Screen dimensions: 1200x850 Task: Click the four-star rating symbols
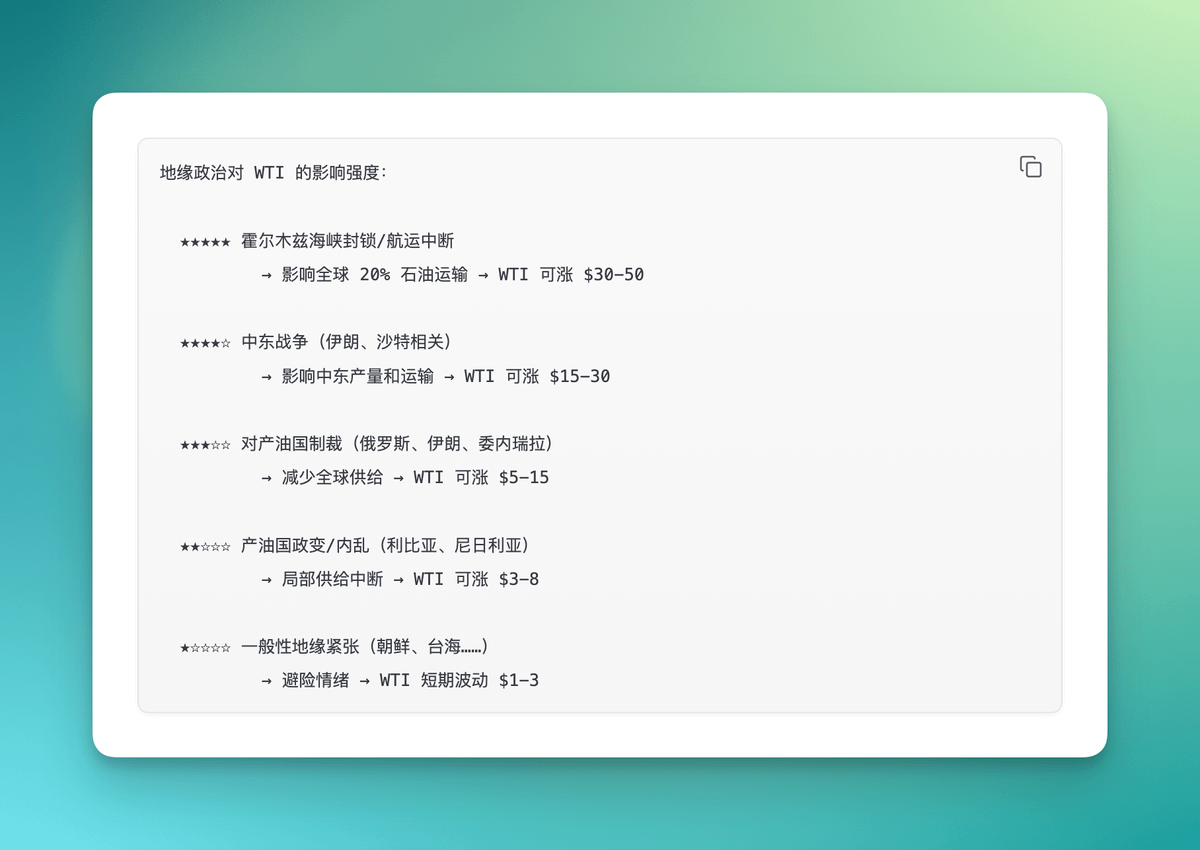(205, 343)
